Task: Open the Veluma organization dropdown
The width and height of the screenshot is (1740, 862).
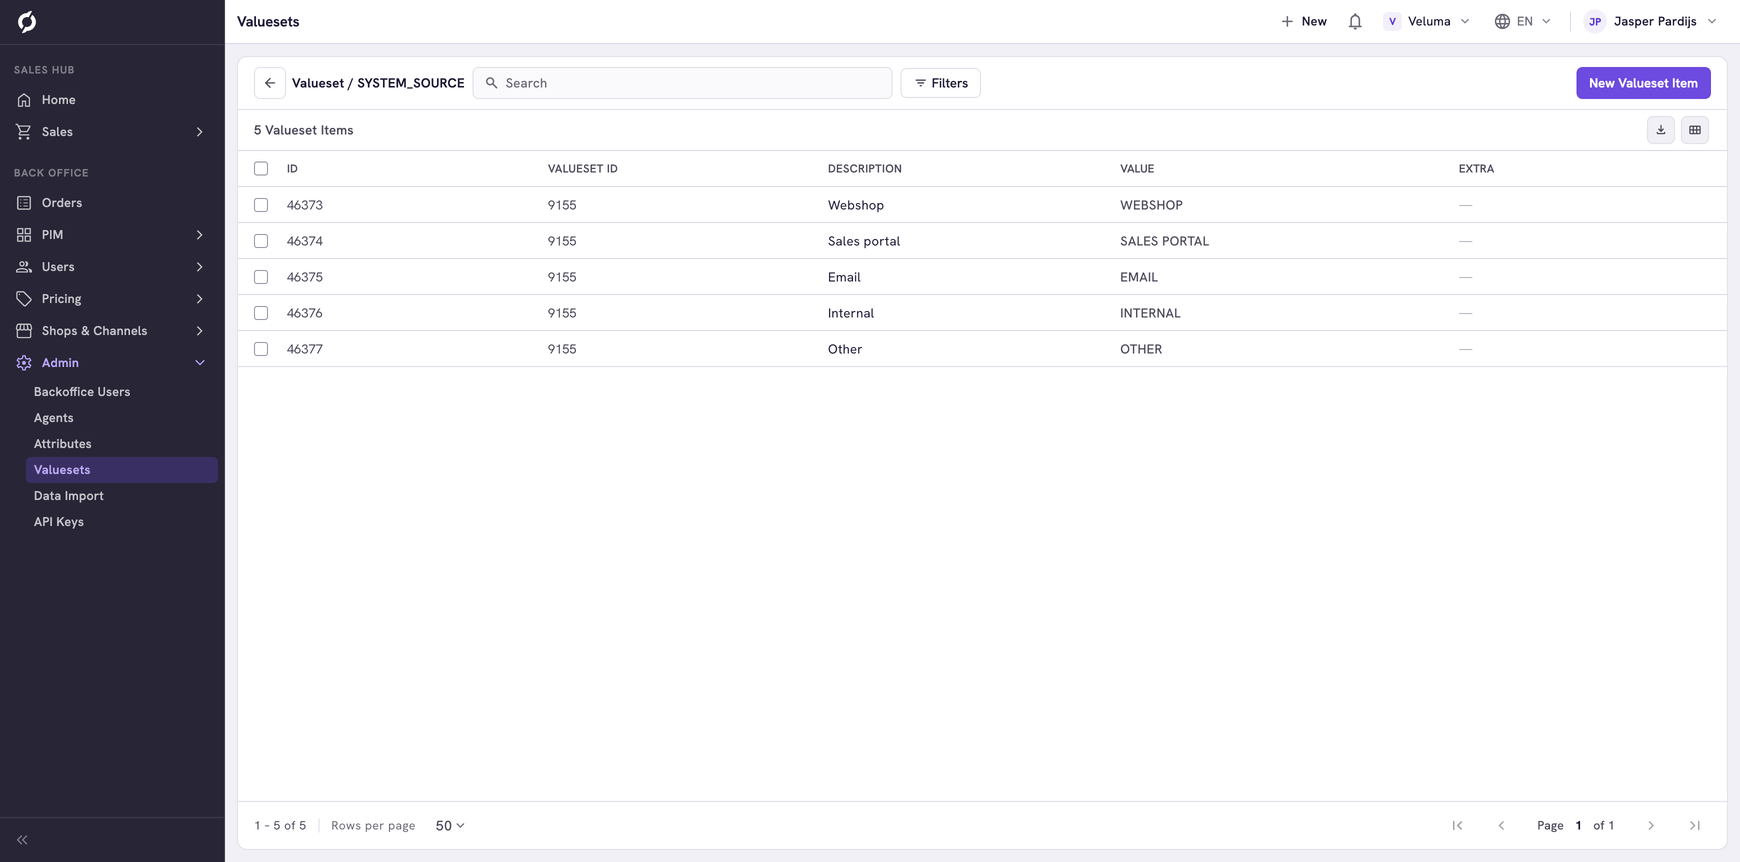Action: click(x=1427, y=21)
